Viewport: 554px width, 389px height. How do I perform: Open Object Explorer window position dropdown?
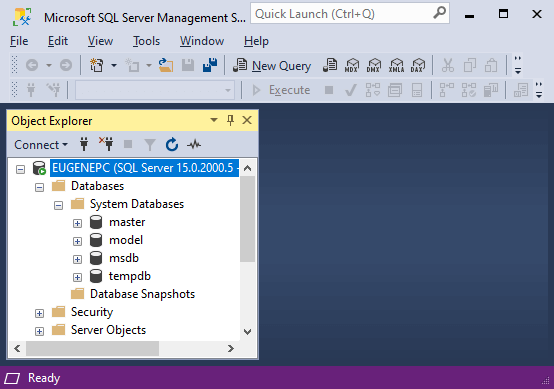tap(214, 120)
